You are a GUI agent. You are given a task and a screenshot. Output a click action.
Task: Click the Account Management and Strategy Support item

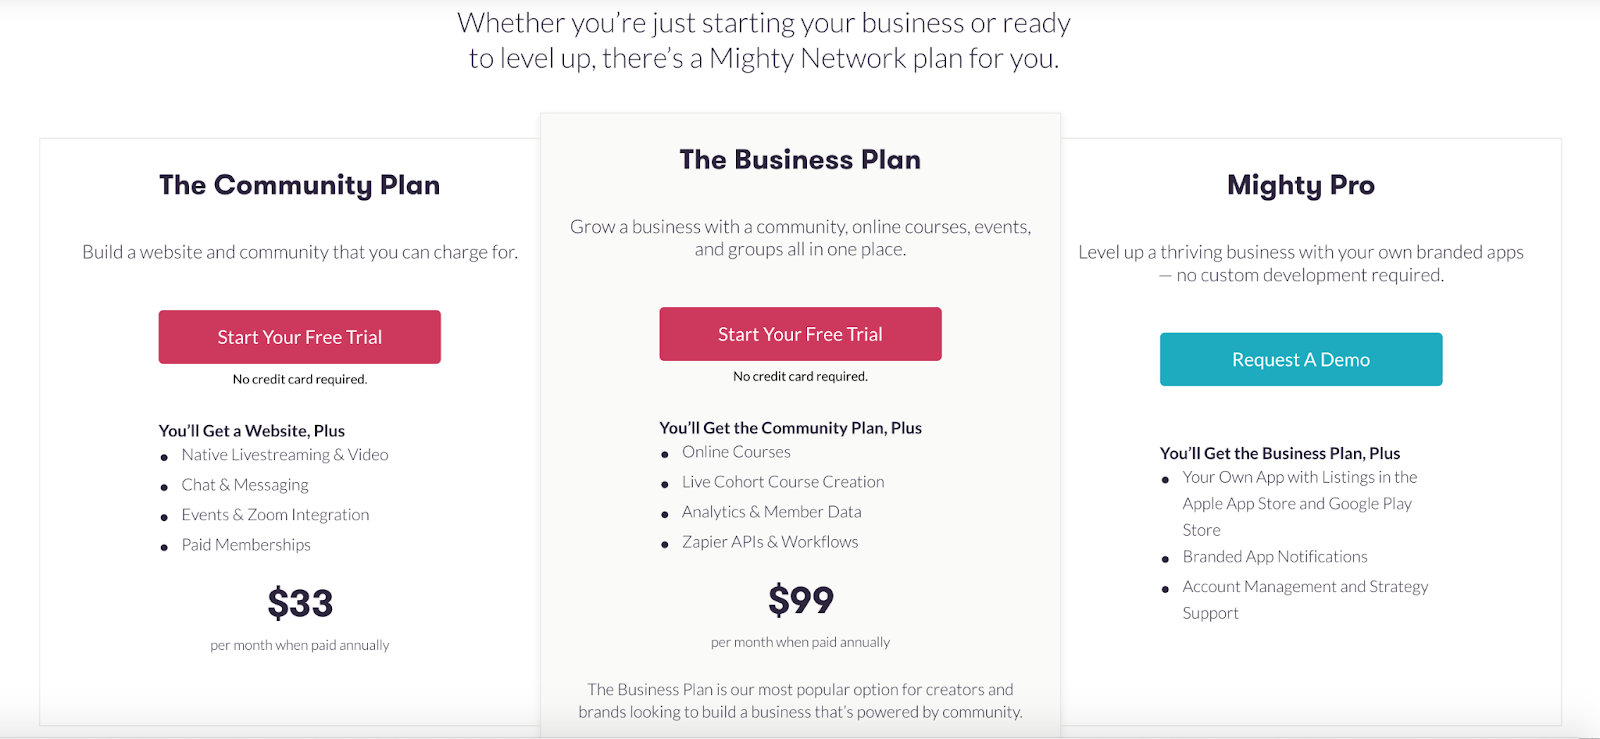click(1305, 599)
